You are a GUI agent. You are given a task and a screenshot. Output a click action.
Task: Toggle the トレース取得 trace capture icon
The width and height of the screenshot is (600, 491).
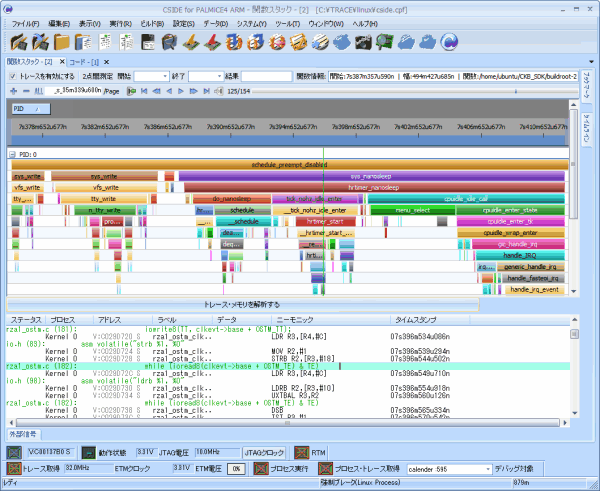pos(14,469)
